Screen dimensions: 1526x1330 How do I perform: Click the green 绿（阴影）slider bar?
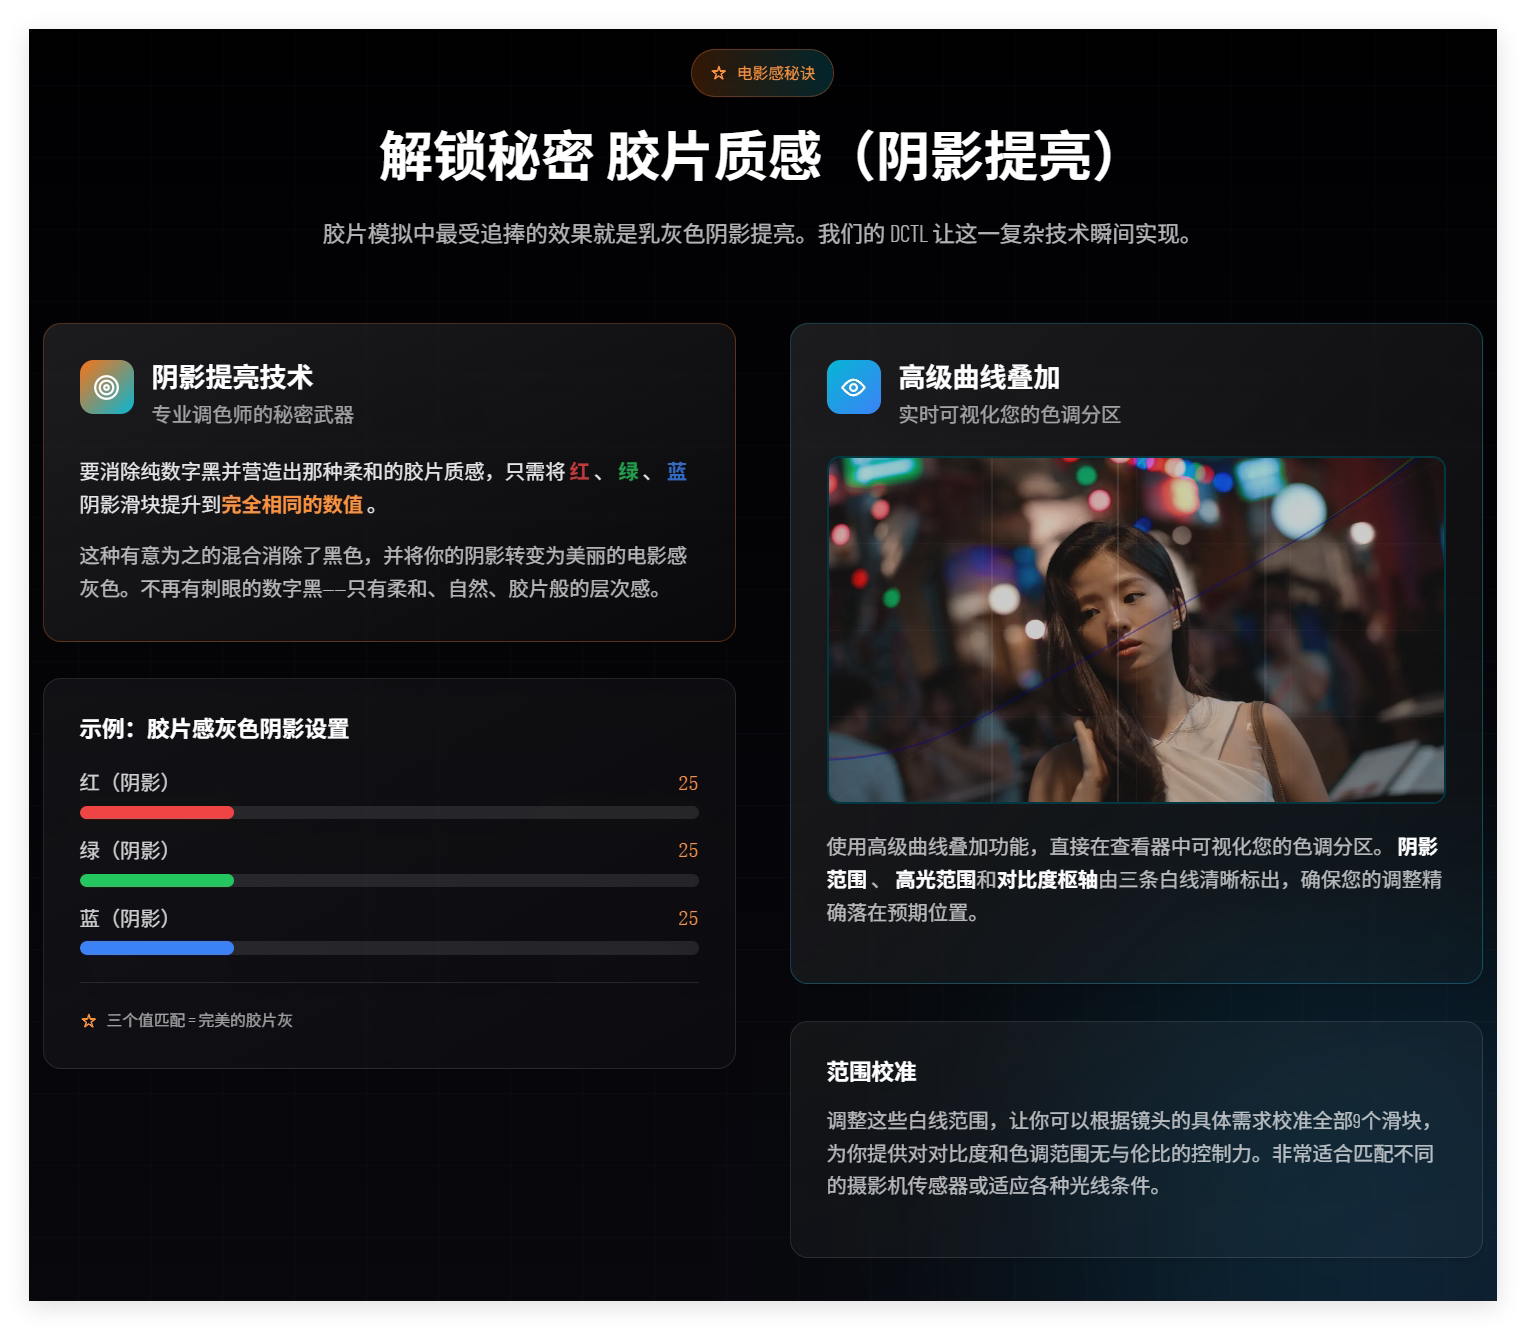point(389,881)
